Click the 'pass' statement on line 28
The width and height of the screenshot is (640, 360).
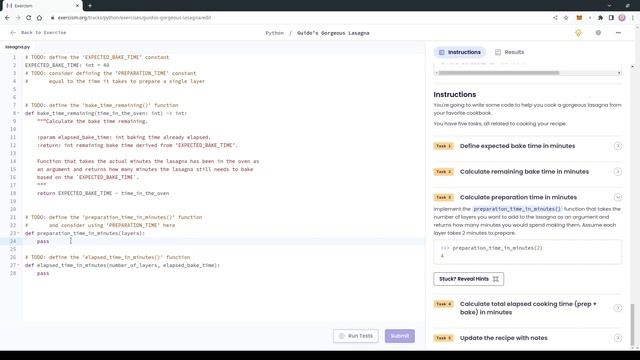click(x=43, y=273)
